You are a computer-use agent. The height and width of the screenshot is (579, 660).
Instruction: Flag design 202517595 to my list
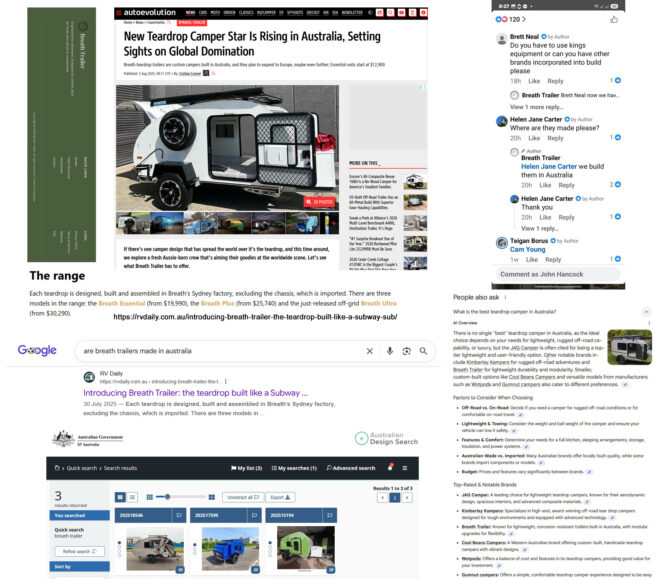click(254, 515)
